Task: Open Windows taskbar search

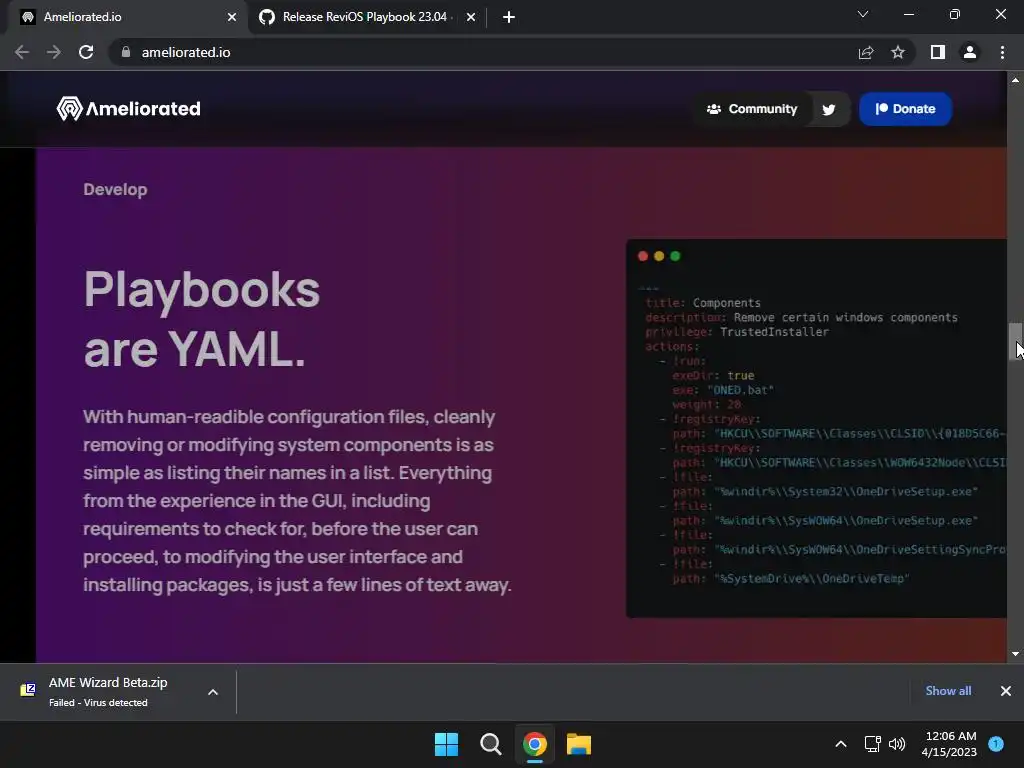Action: (x=490, y=744)
